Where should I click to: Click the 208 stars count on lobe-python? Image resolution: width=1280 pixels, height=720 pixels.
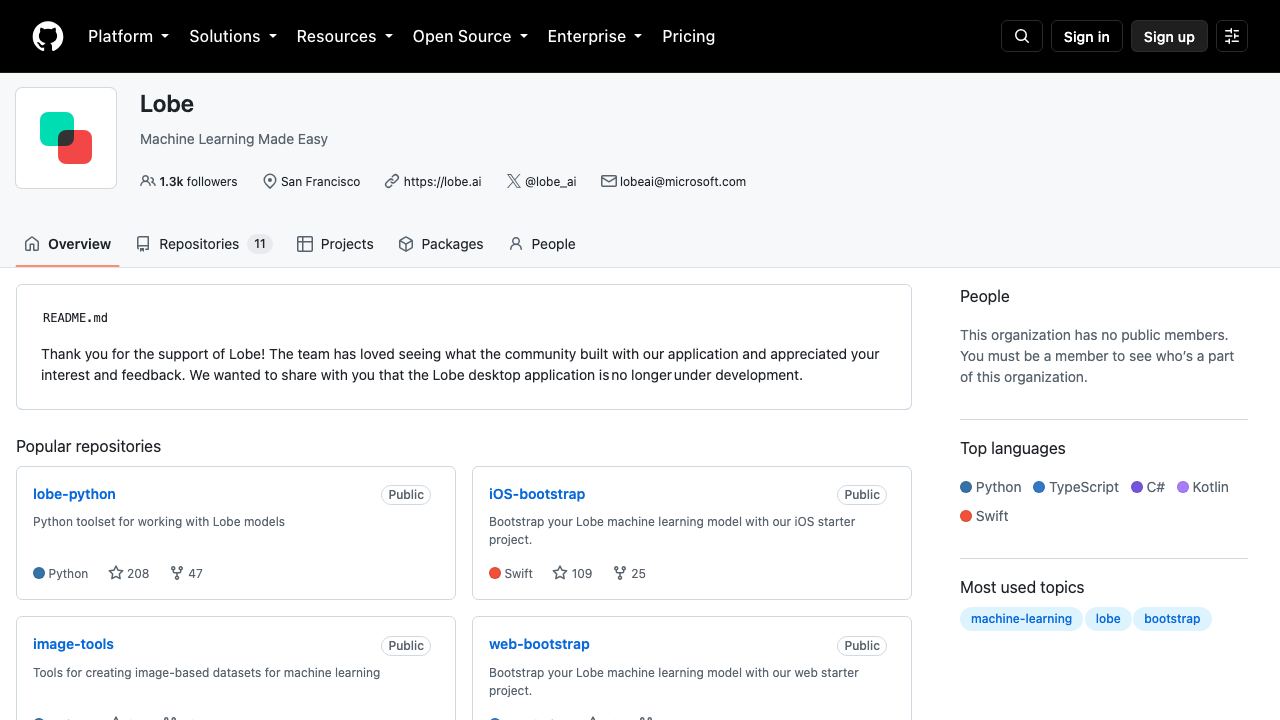pos(138,573)
